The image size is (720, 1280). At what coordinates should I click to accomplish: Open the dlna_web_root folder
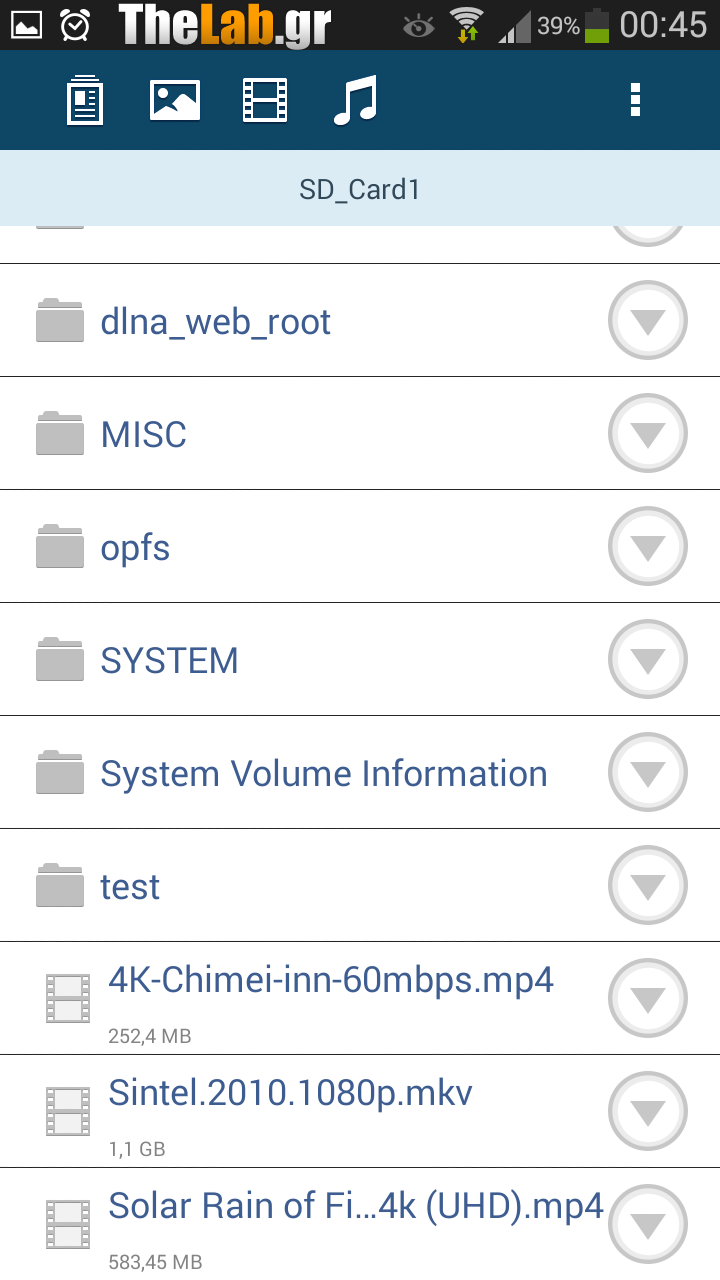click(215, 322)
